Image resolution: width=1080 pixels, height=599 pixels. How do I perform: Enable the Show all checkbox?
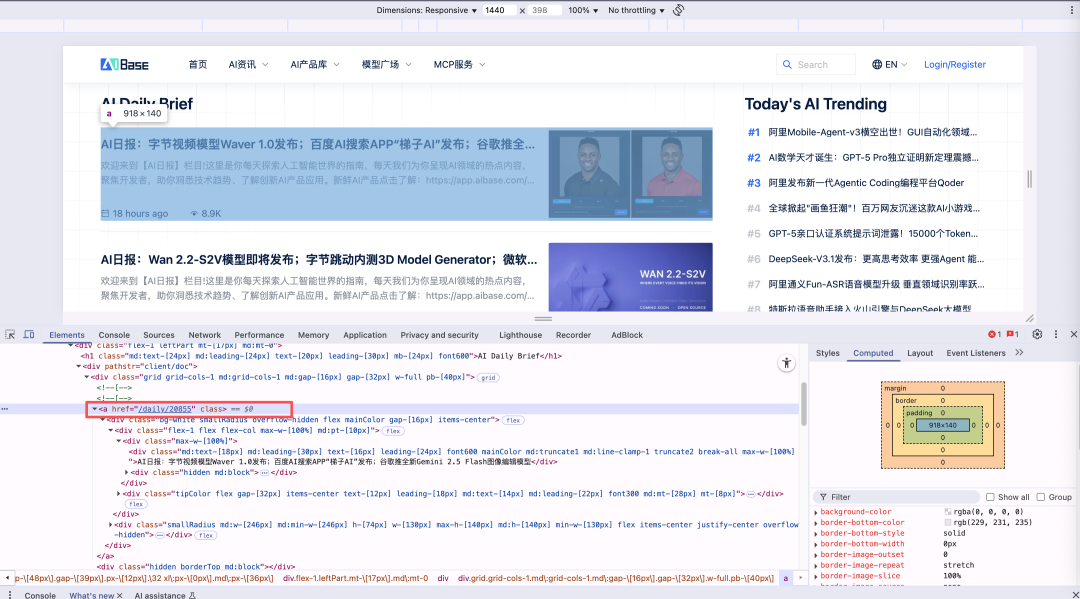[990, 496]
